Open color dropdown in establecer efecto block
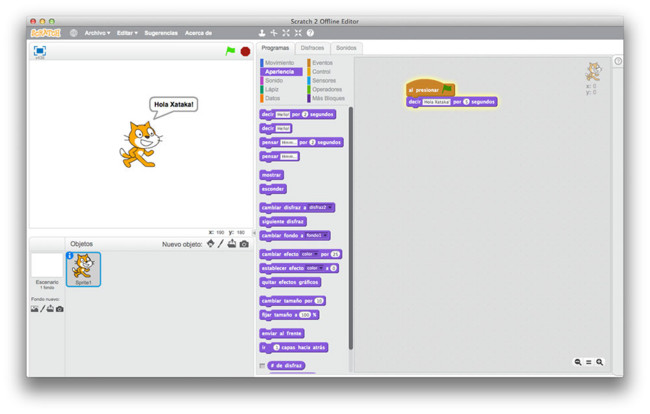Image resolution: width=650 pixels, height=414 pixels. 315,268
